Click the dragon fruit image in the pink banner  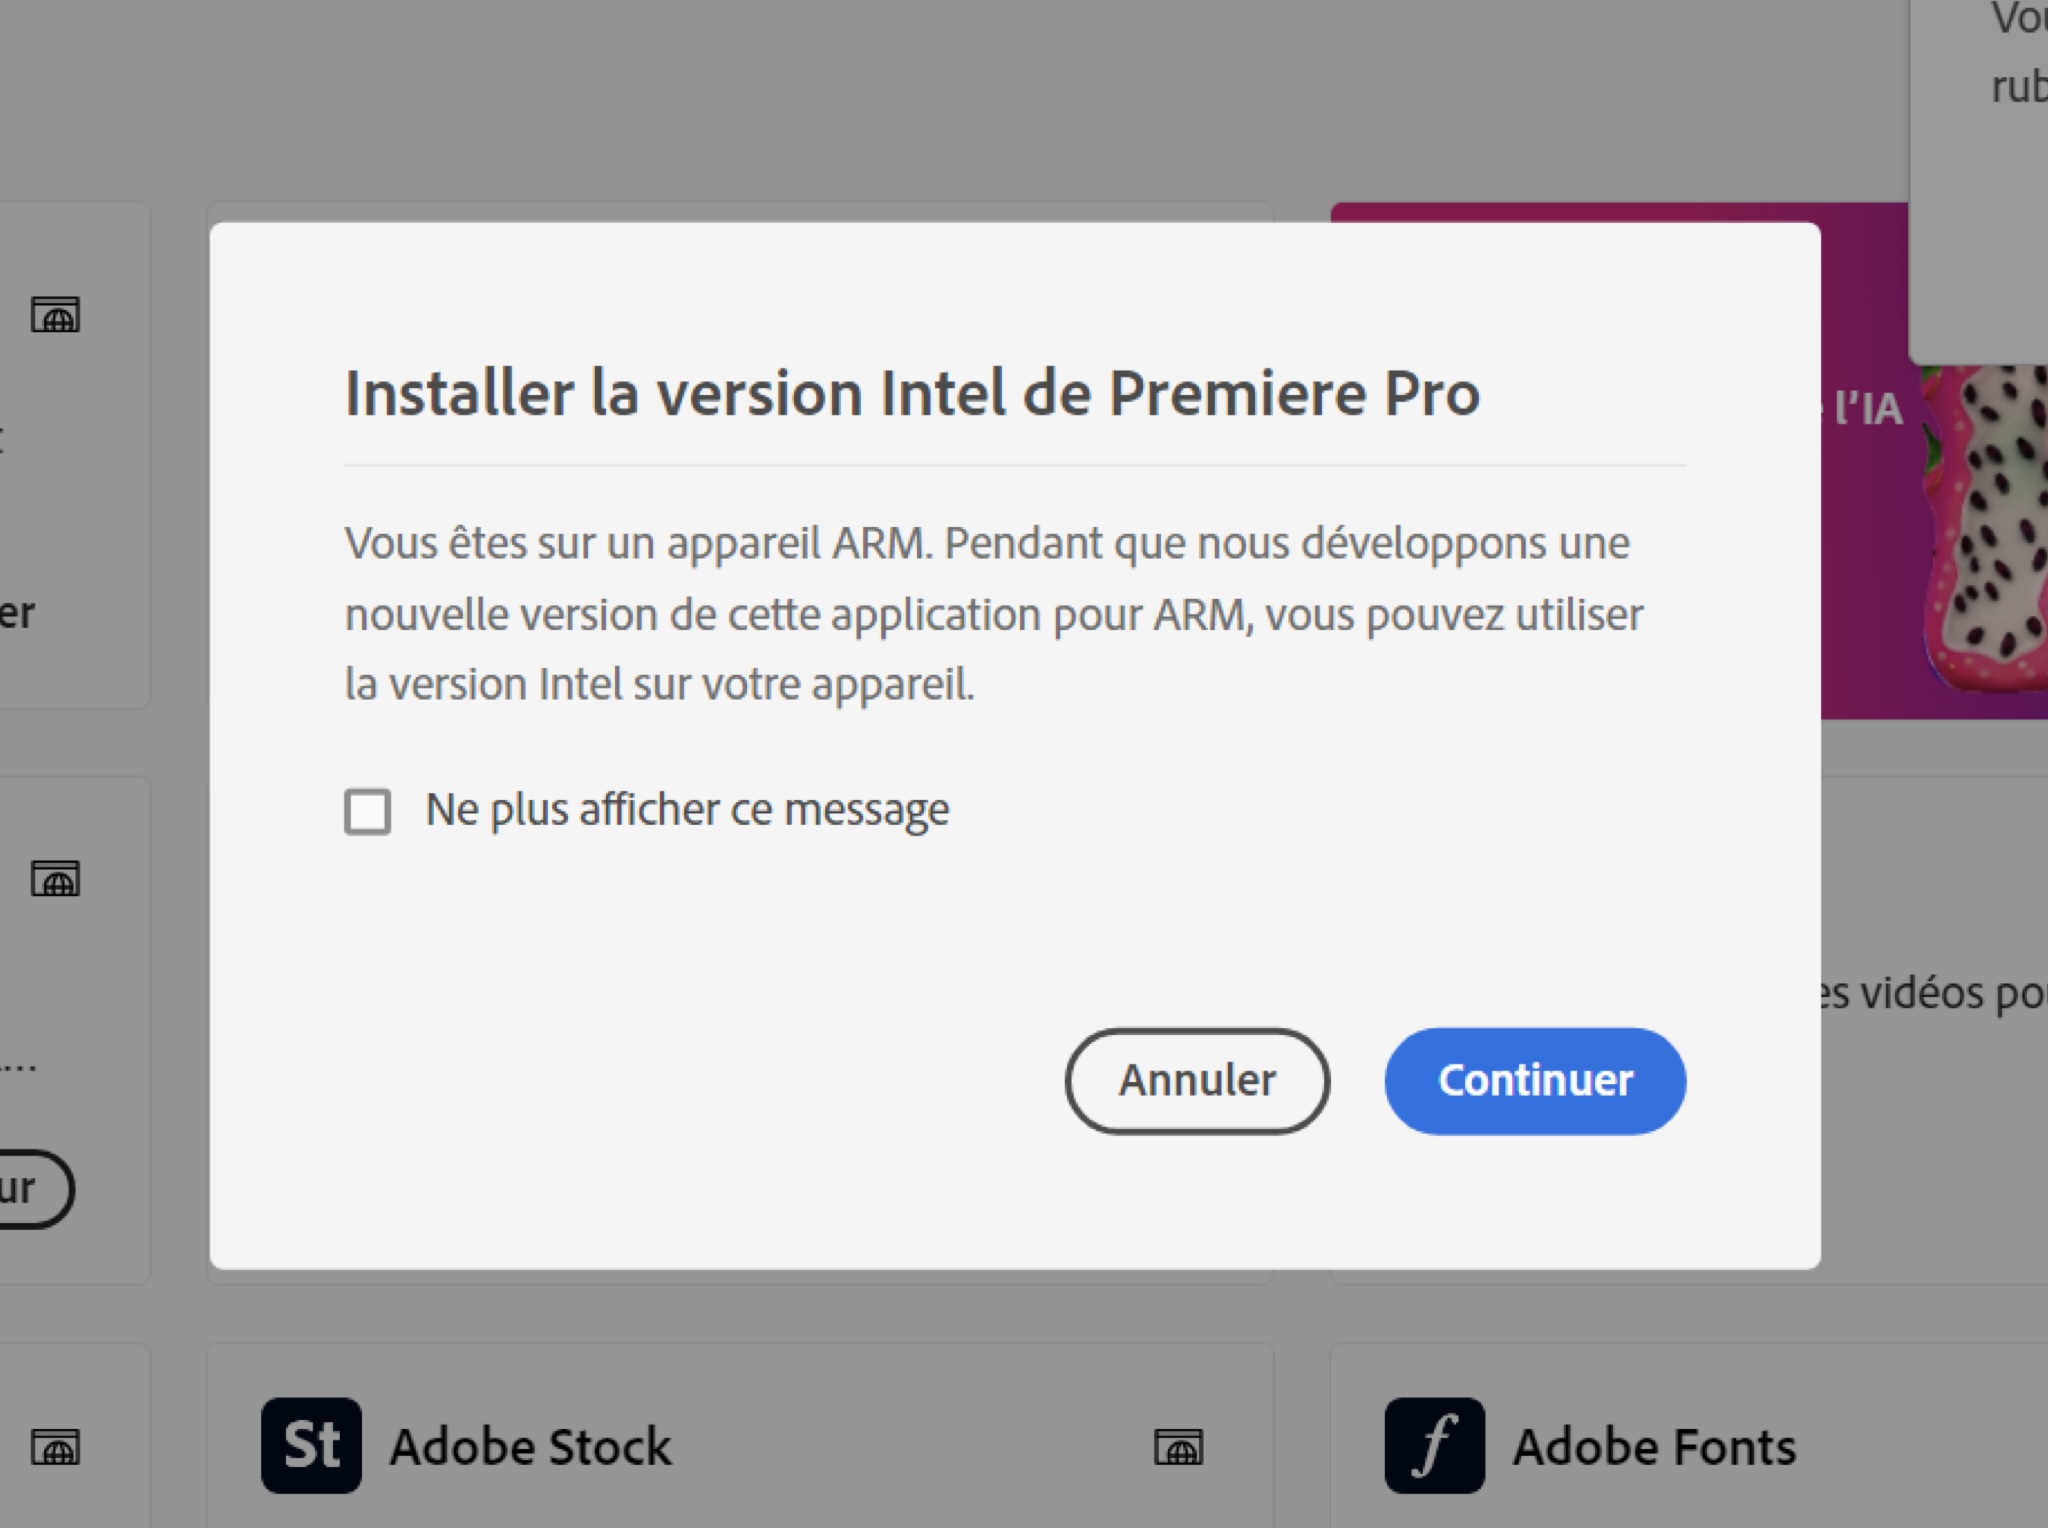coord(1985,540)
